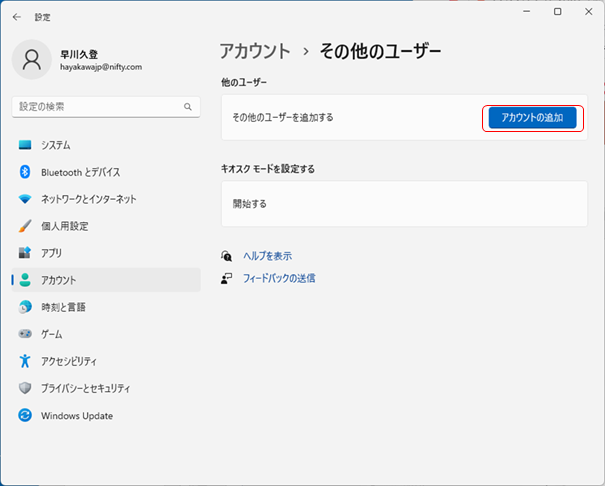The width and height of the screenshot is (605, 486).
Task: Open アクセシビリティ settings page
Action: pyautogui.click(x=68, y=361)
